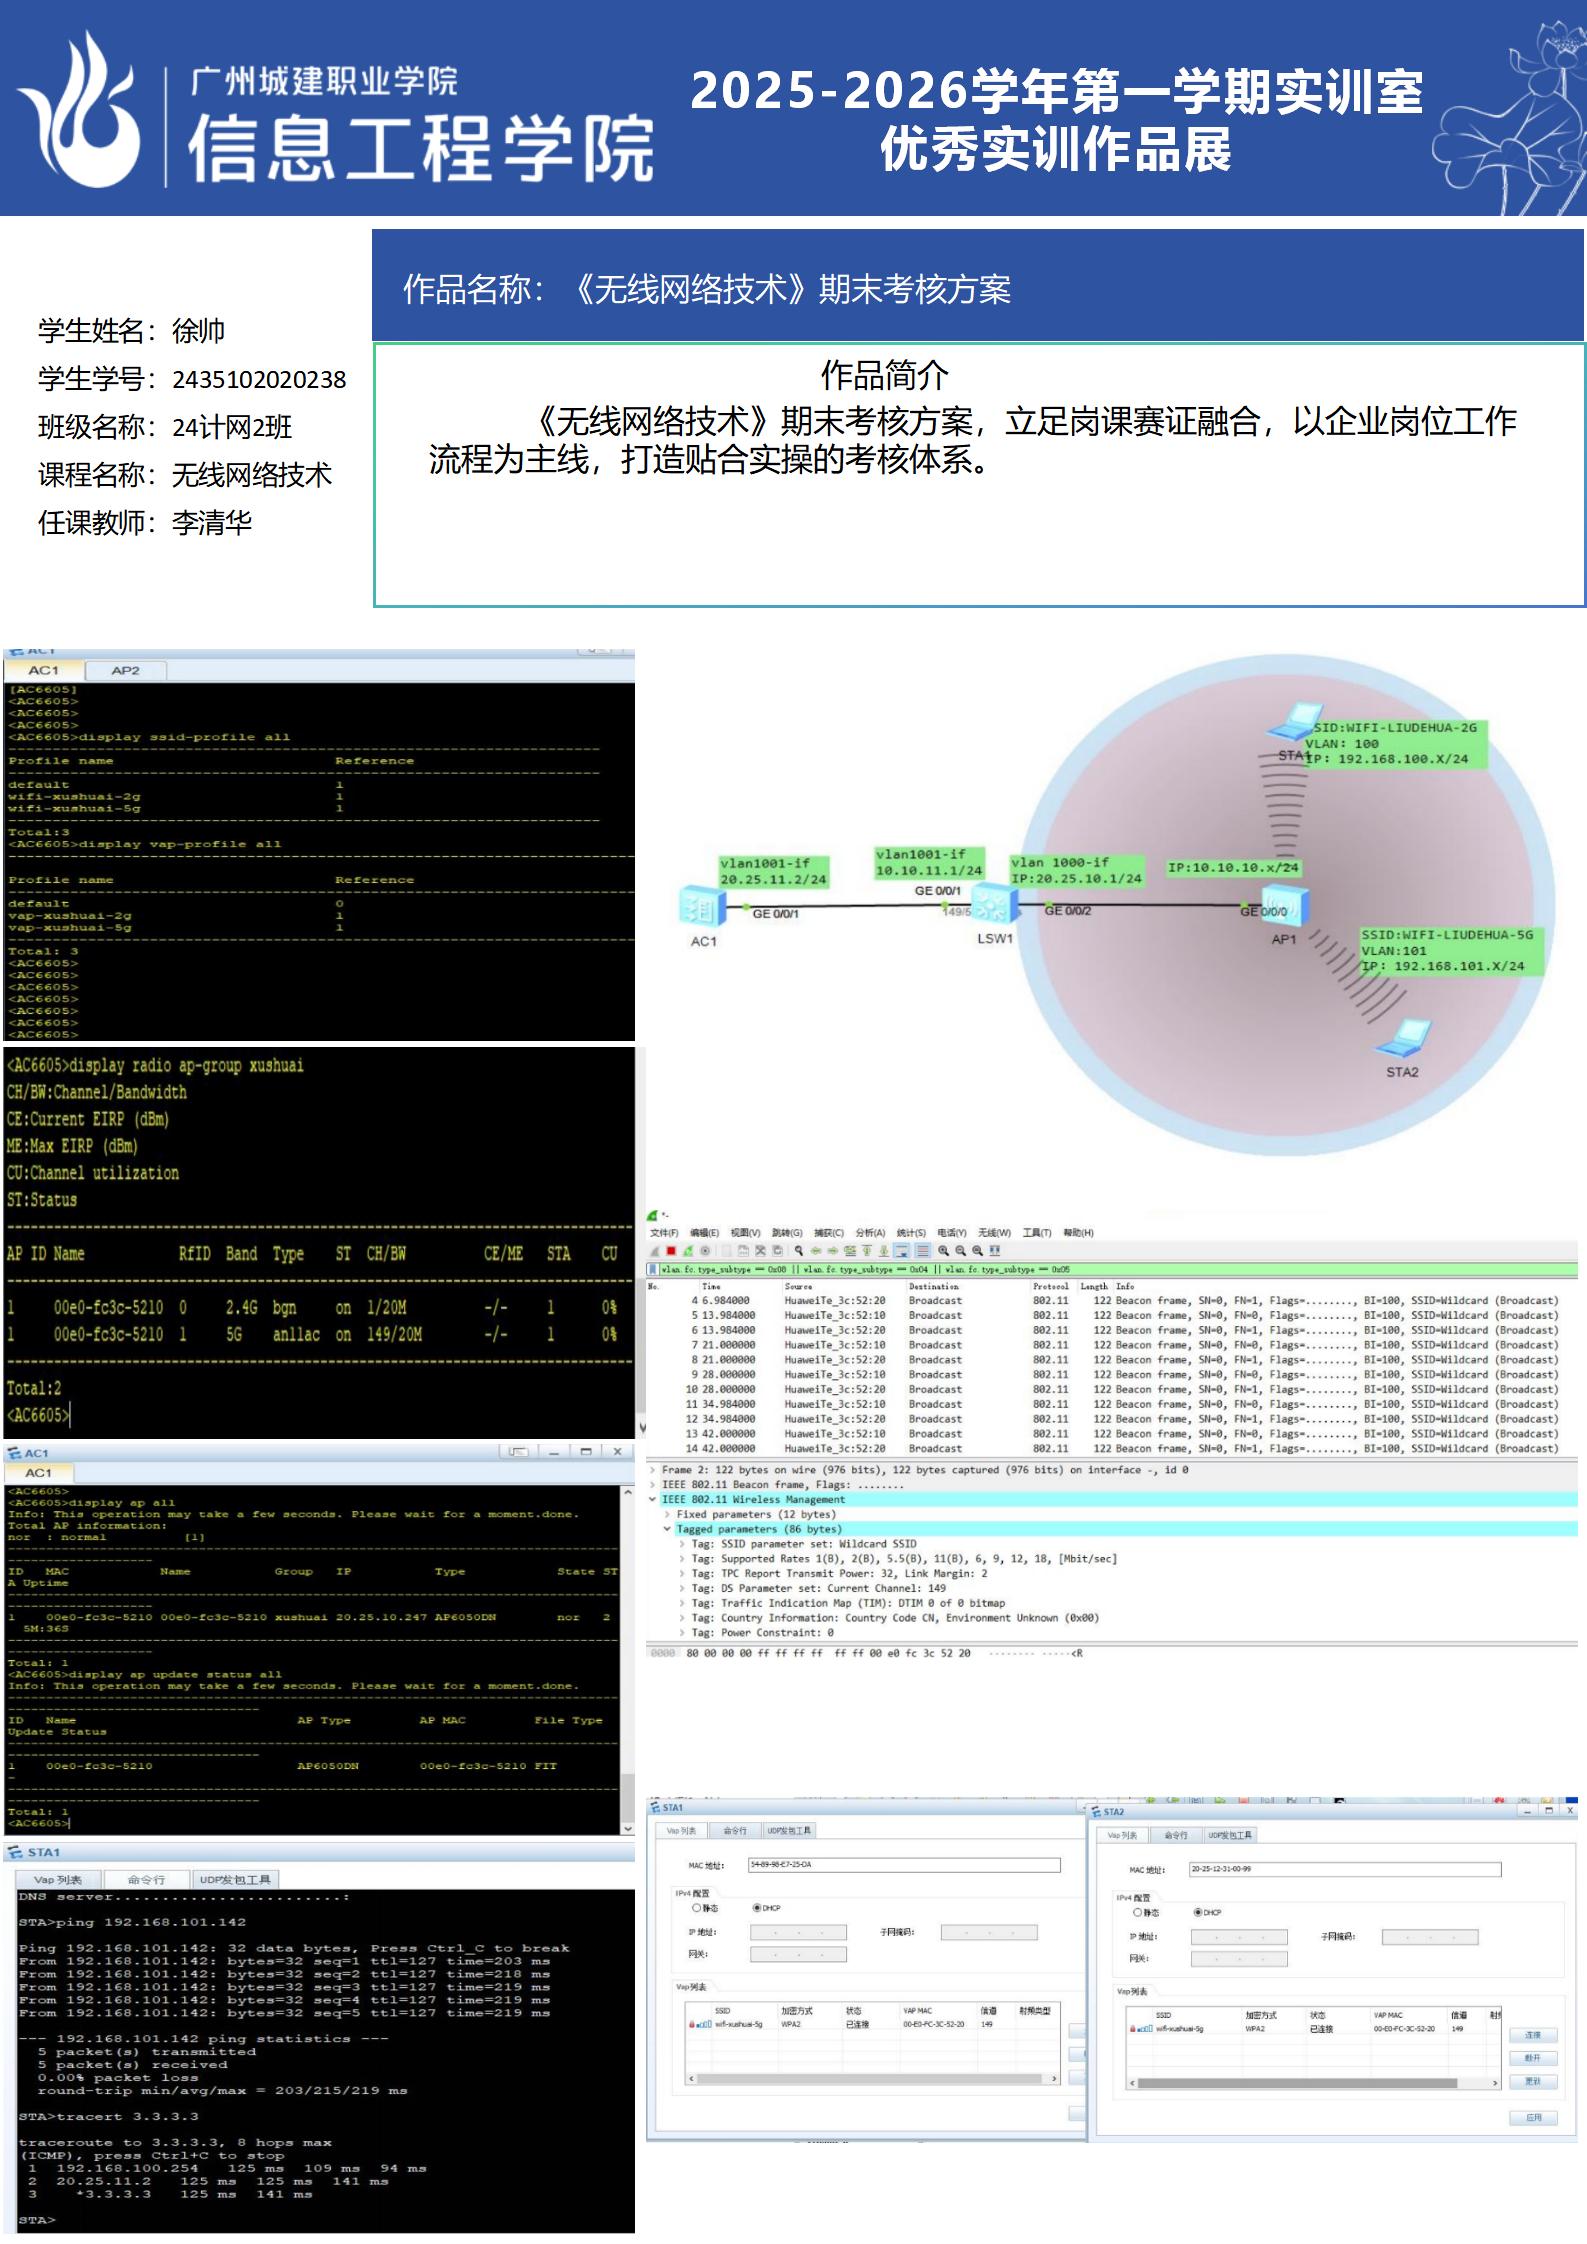Viewport: 1587px width, 2244px height.
Task: Select the DHCP radio button in STA1
Action: pyautogui.click(x=757, y=1908)
